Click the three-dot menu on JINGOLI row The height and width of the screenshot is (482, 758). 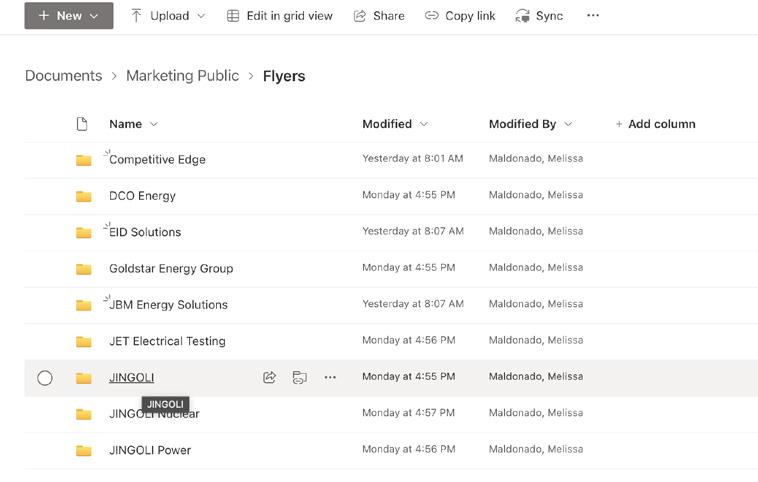[x=330, y=378]
